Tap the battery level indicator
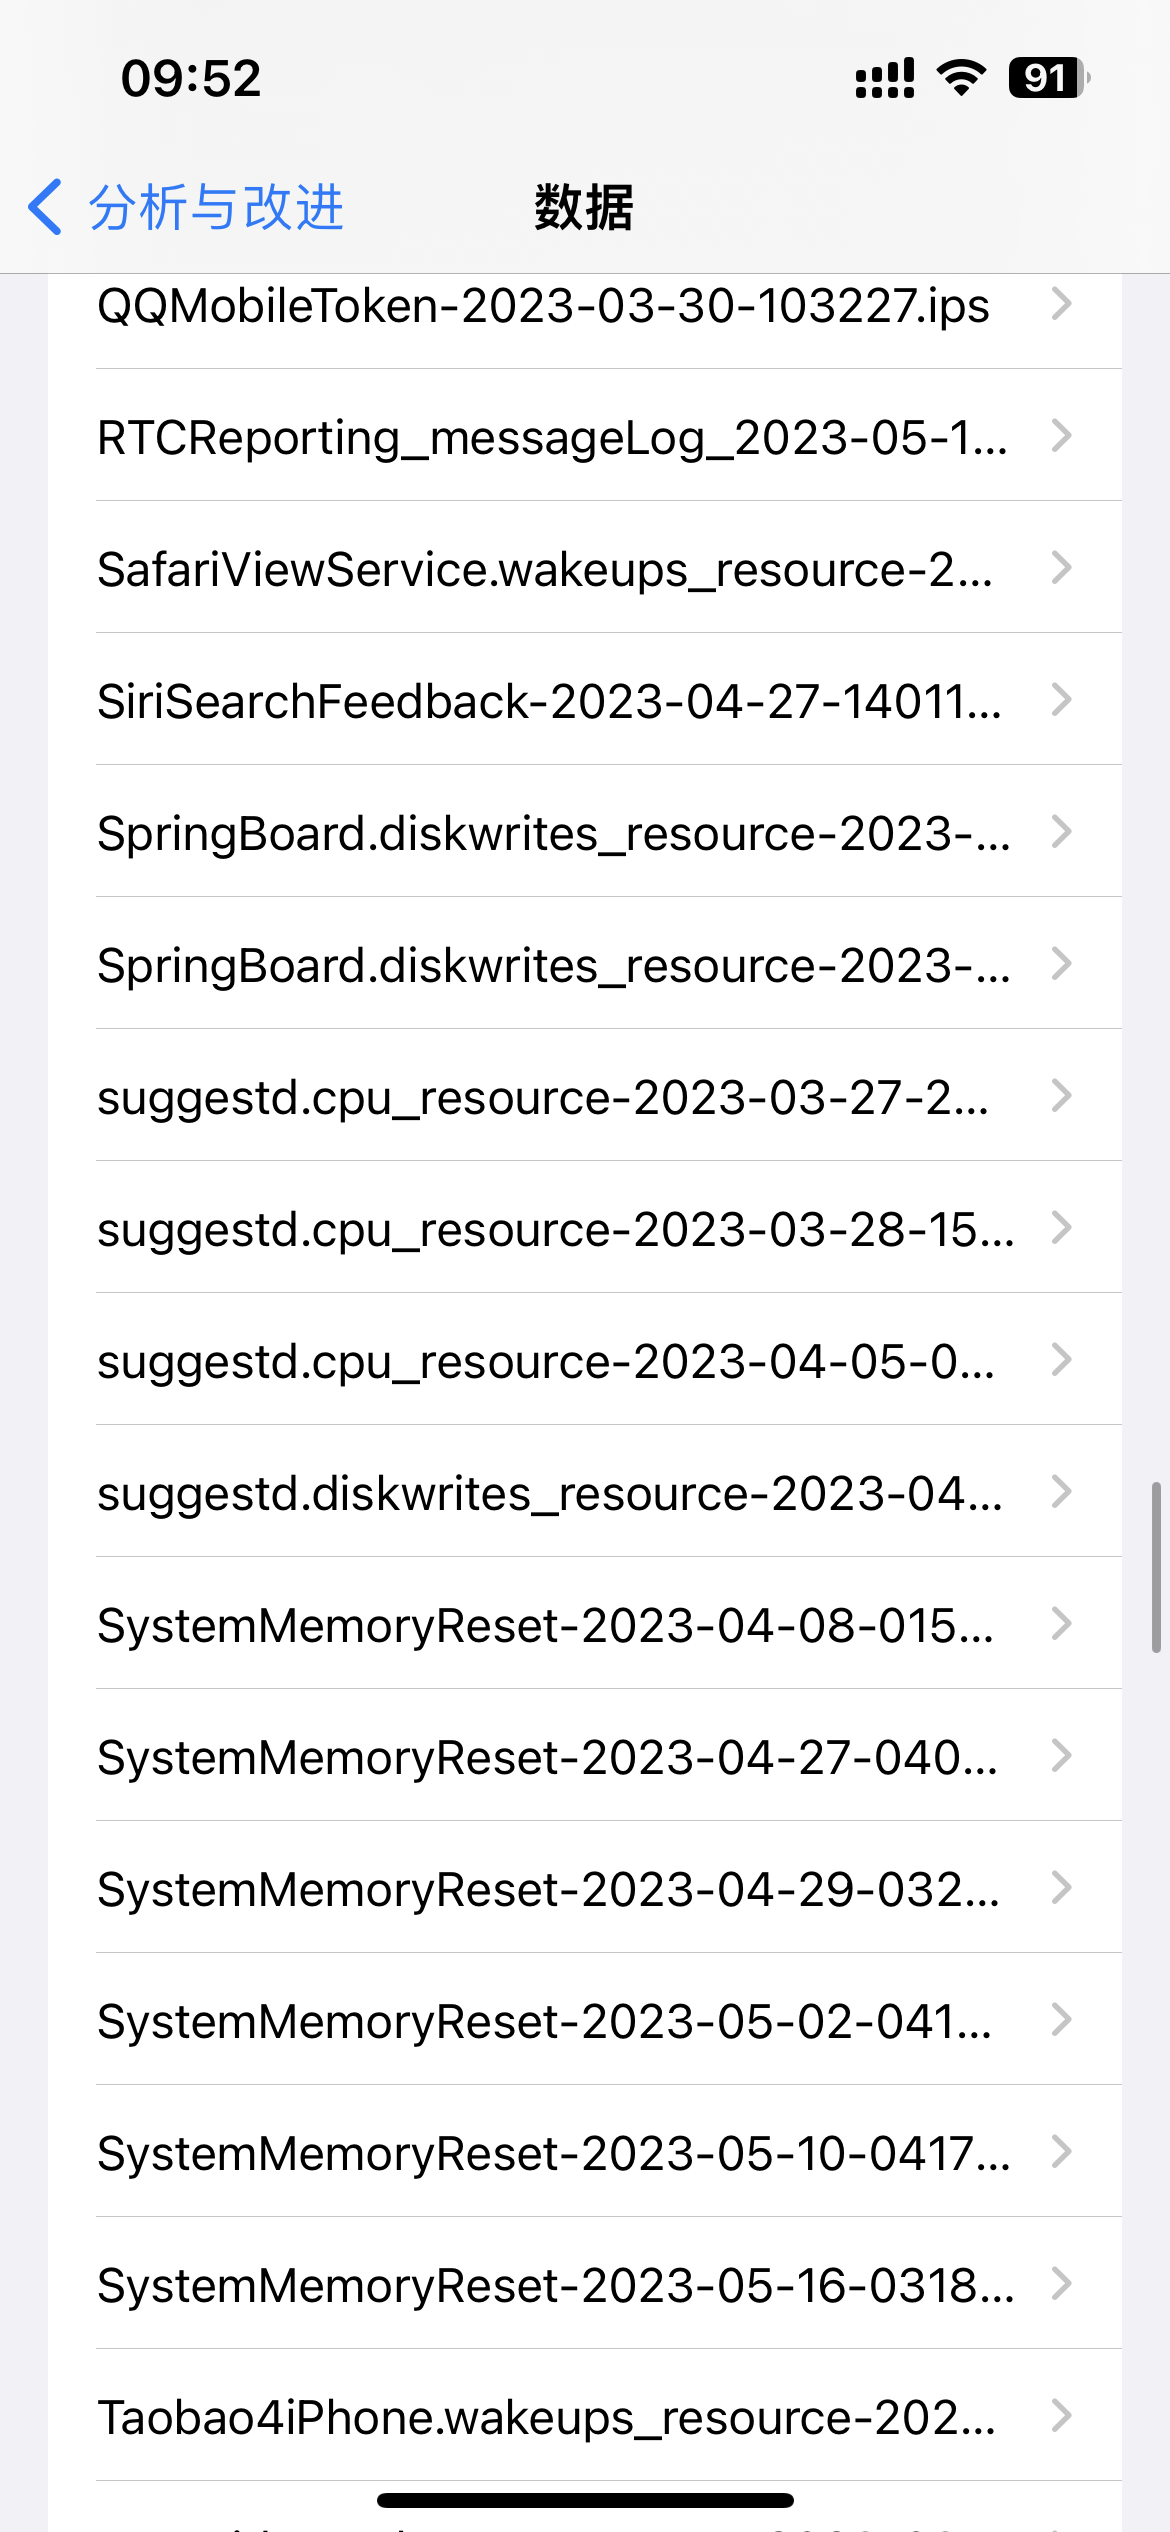The height and width of the screenshot is (2532, 1170). click(1047, 78)
